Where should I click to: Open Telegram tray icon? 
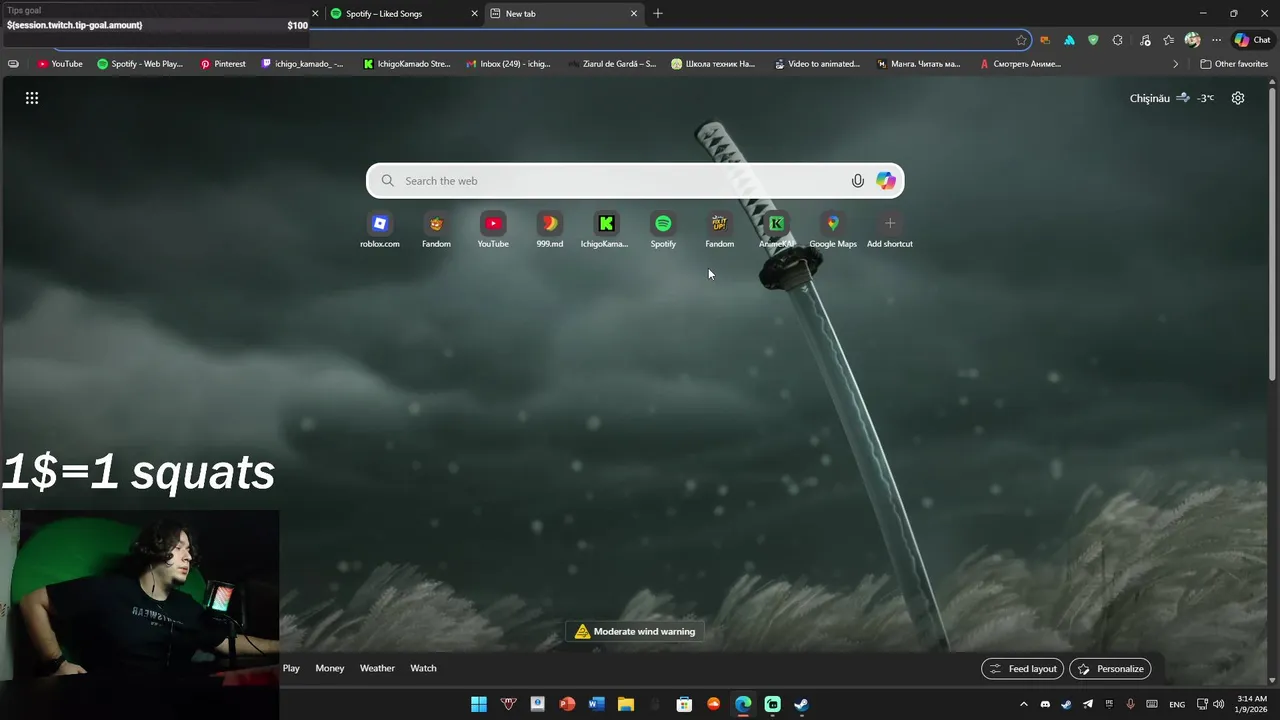point(1088,704)
